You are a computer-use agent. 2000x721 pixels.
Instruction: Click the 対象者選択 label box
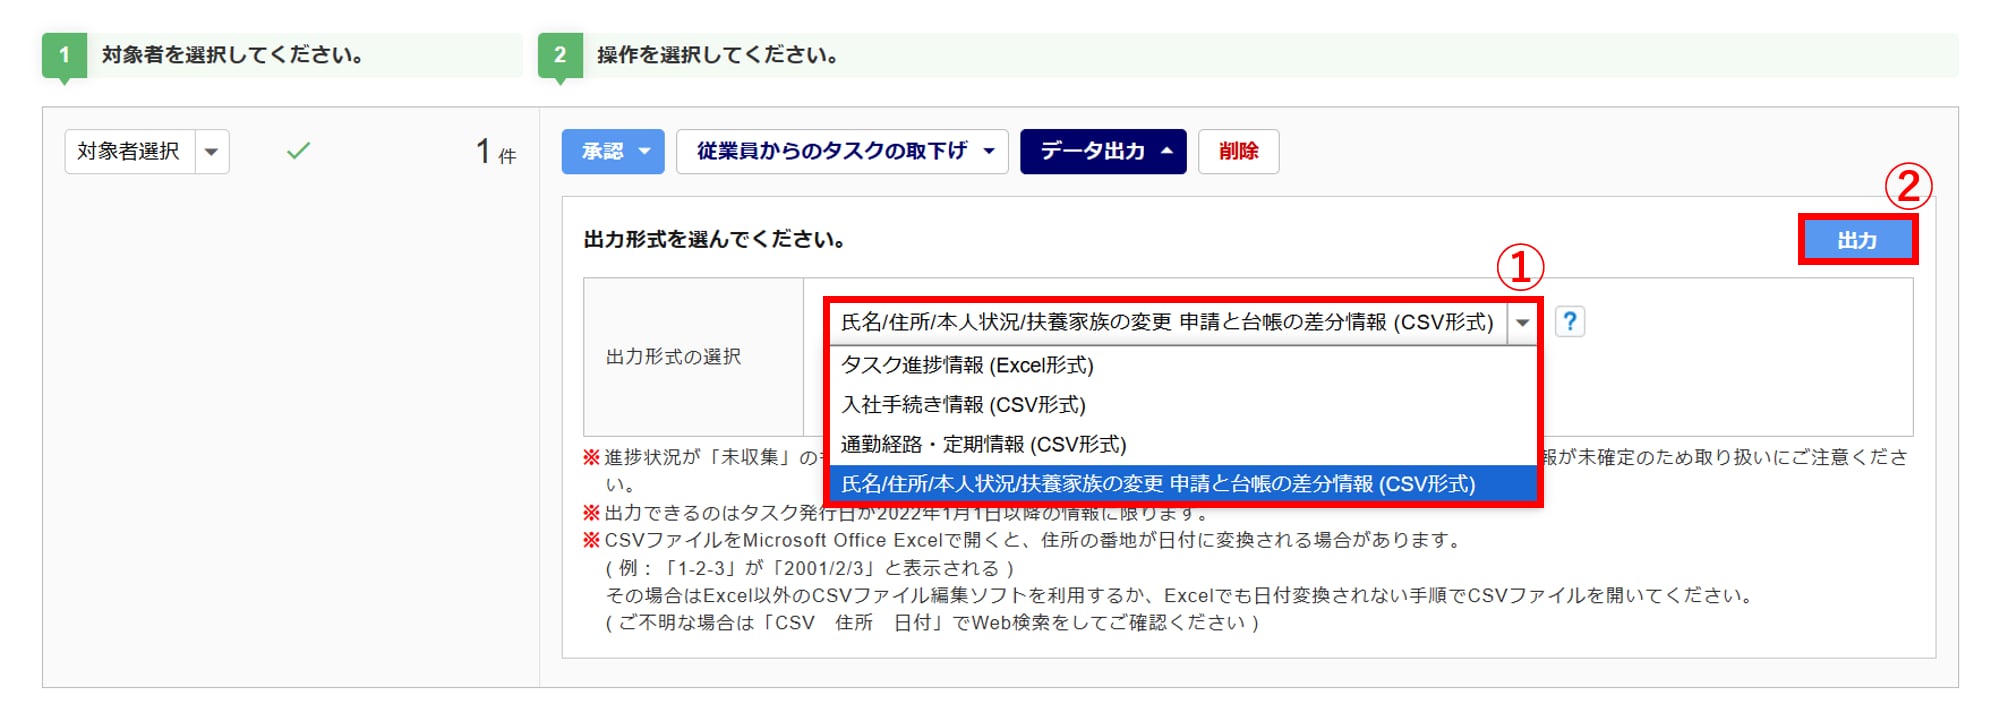click(x=129, y=152)
